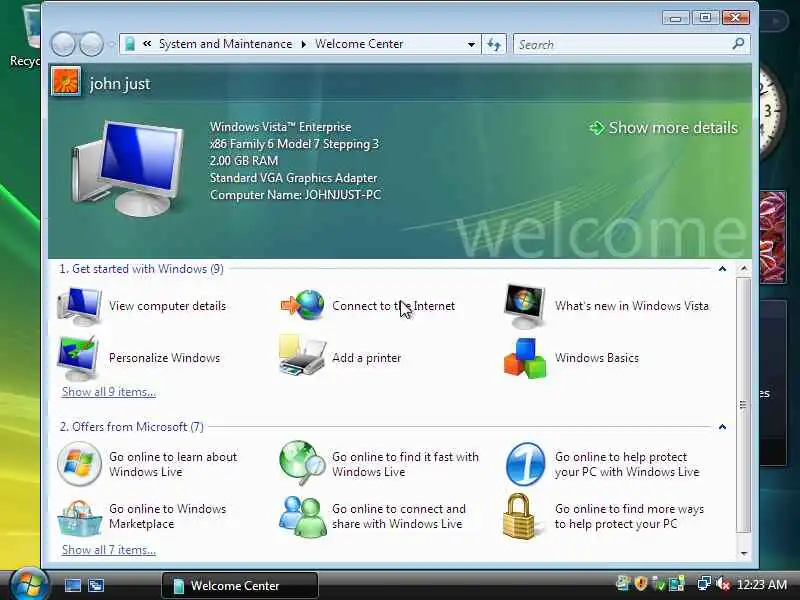Click the '2.00 GB RAM' text
This screenshot has width=800, height=600.
pyautogui.click(x=244, y=161)
